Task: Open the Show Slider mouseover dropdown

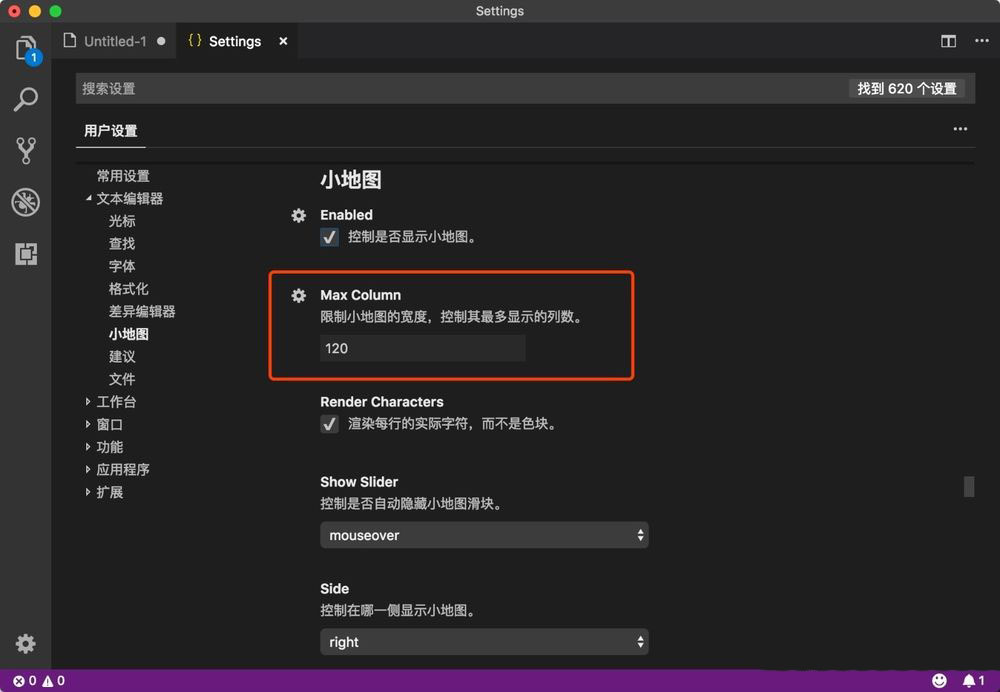Action: [x=484, y=535]
